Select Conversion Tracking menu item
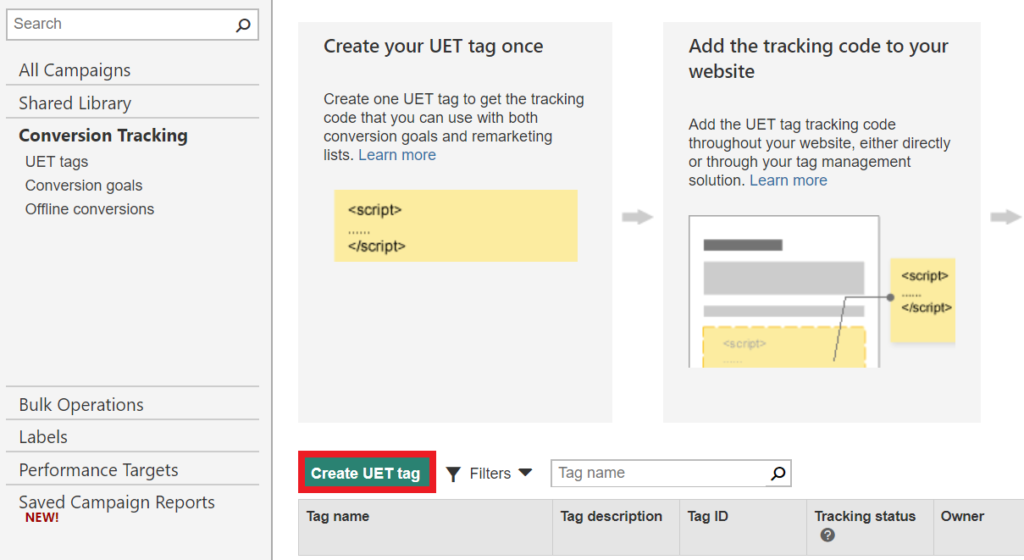Screen dimensions: 1024x560 click(103, 136)
